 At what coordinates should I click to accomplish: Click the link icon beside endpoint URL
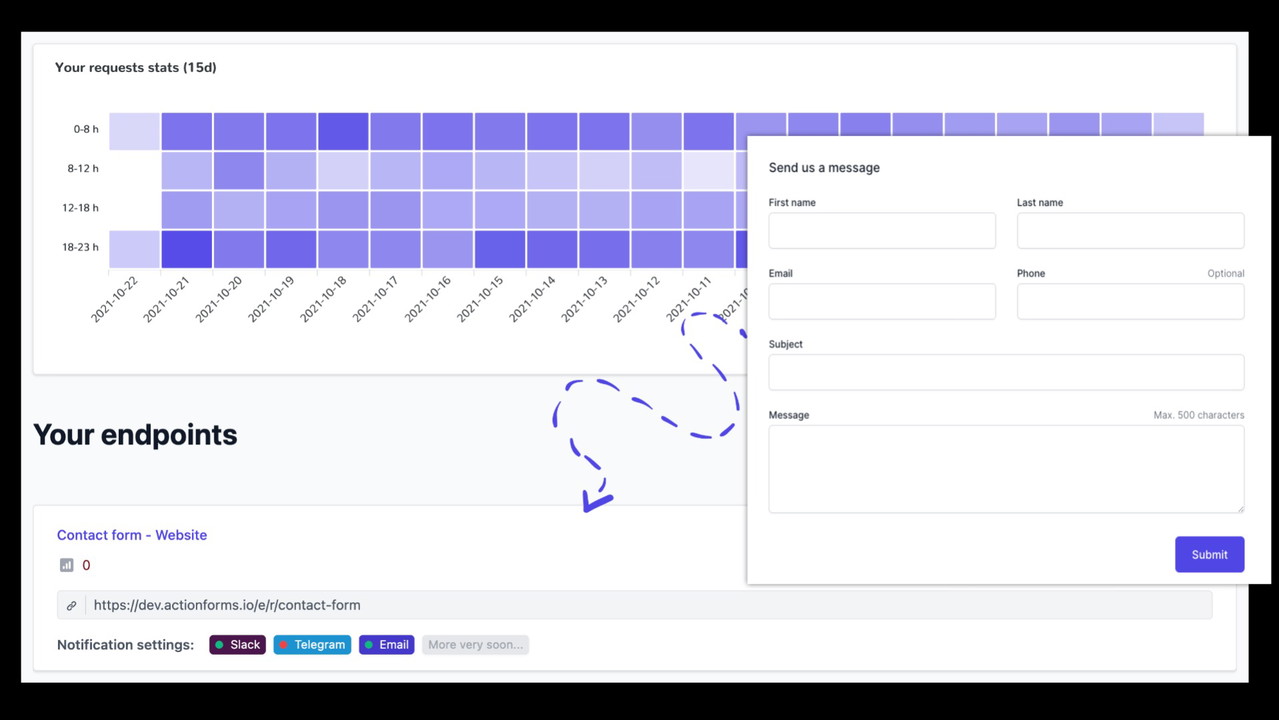(71, 605)
